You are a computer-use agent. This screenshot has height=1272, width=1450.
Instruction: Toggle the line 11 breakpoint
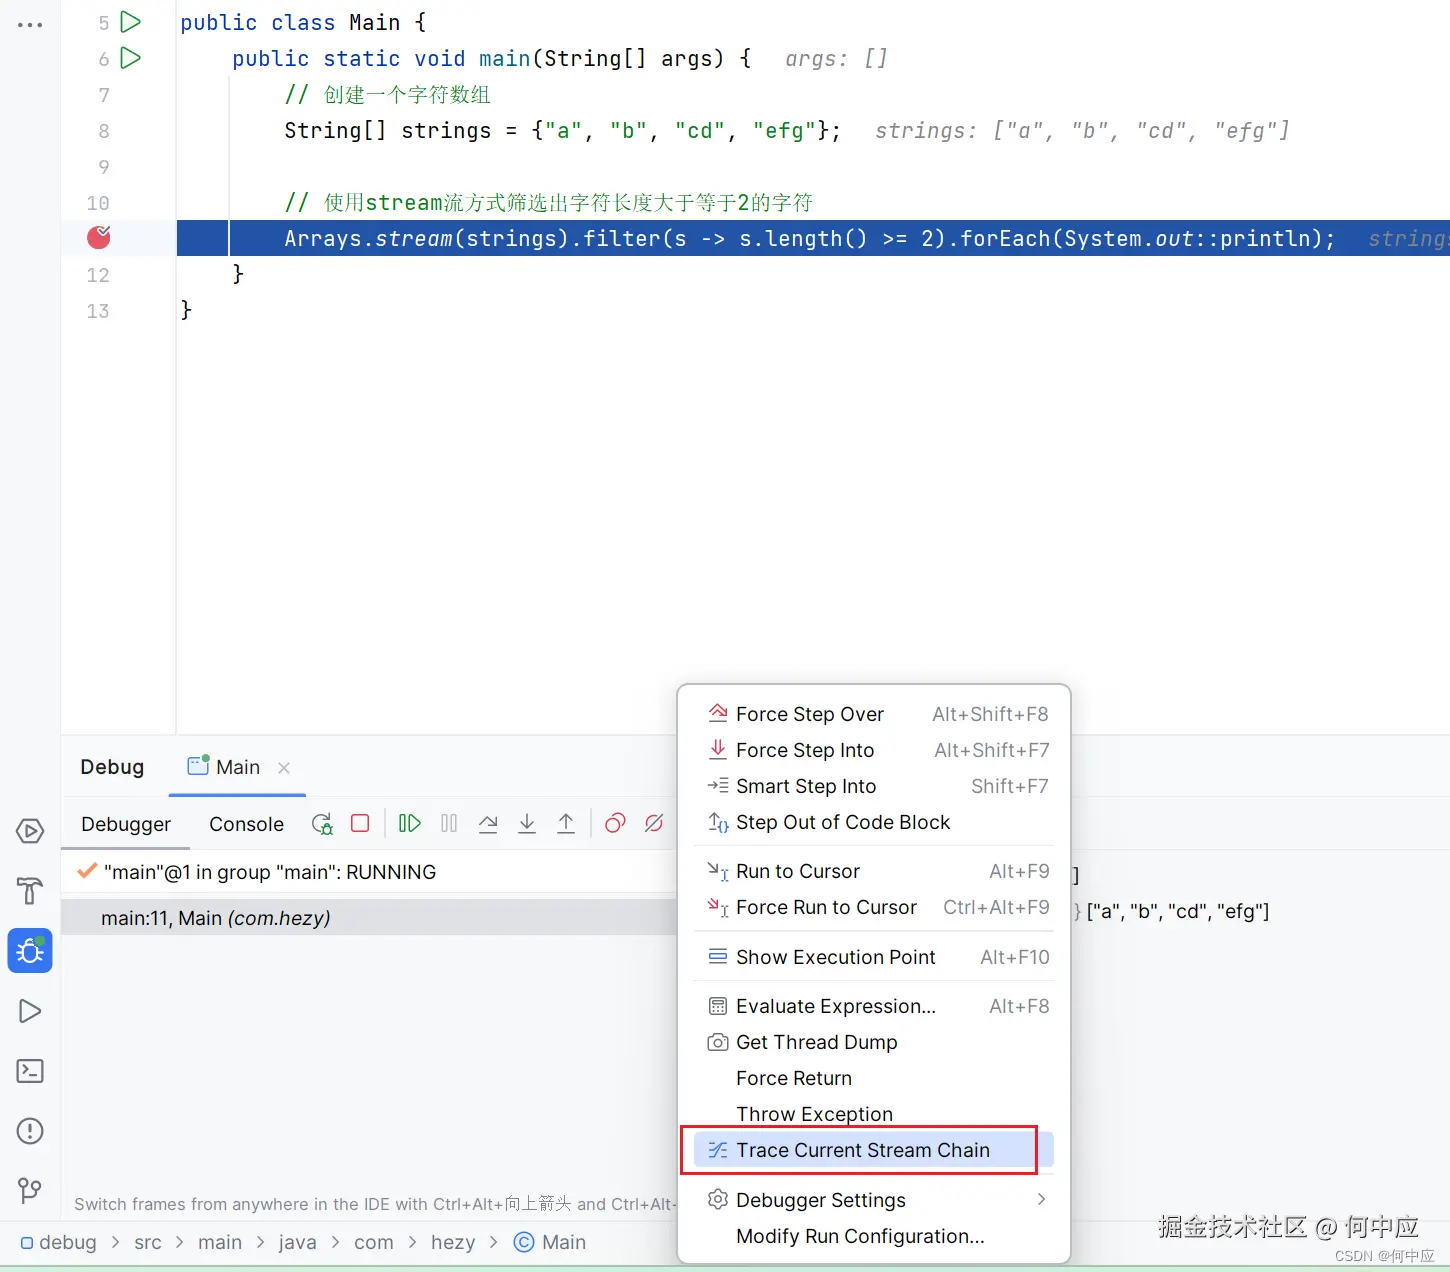(x=99, y=237)
